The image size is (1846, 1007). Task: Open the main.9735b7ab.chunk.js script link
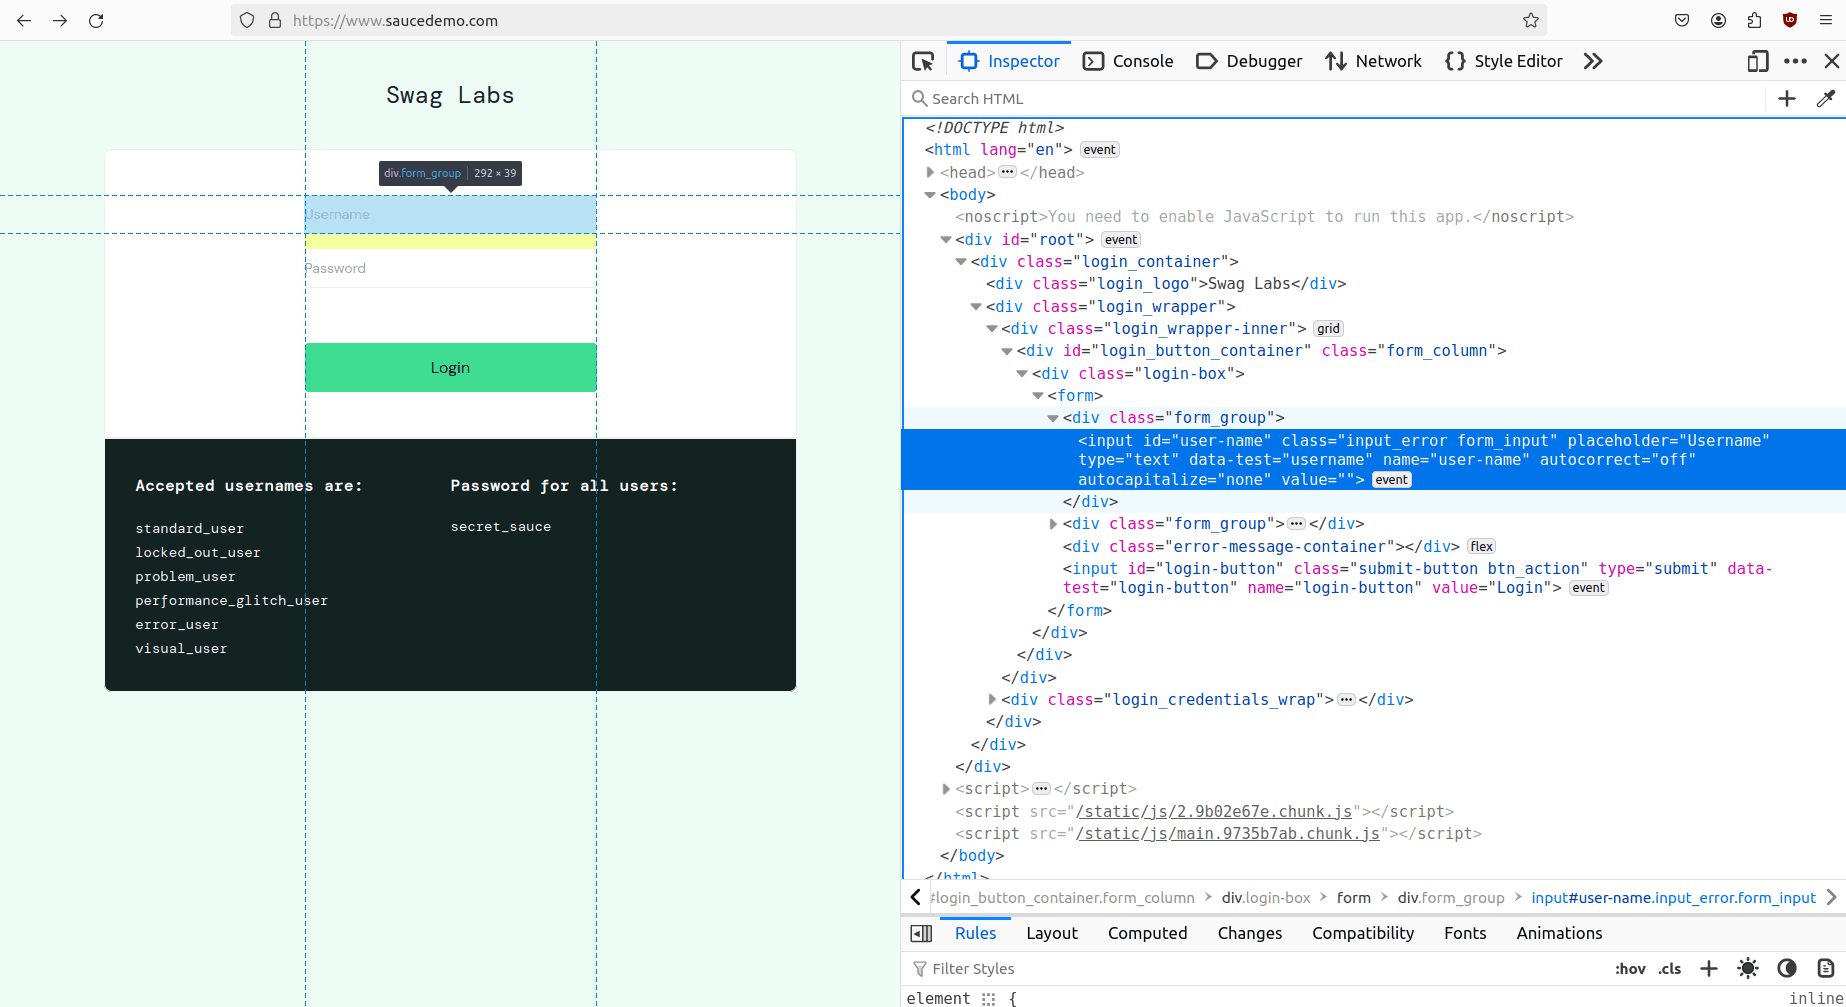(x=1228, y=833)
